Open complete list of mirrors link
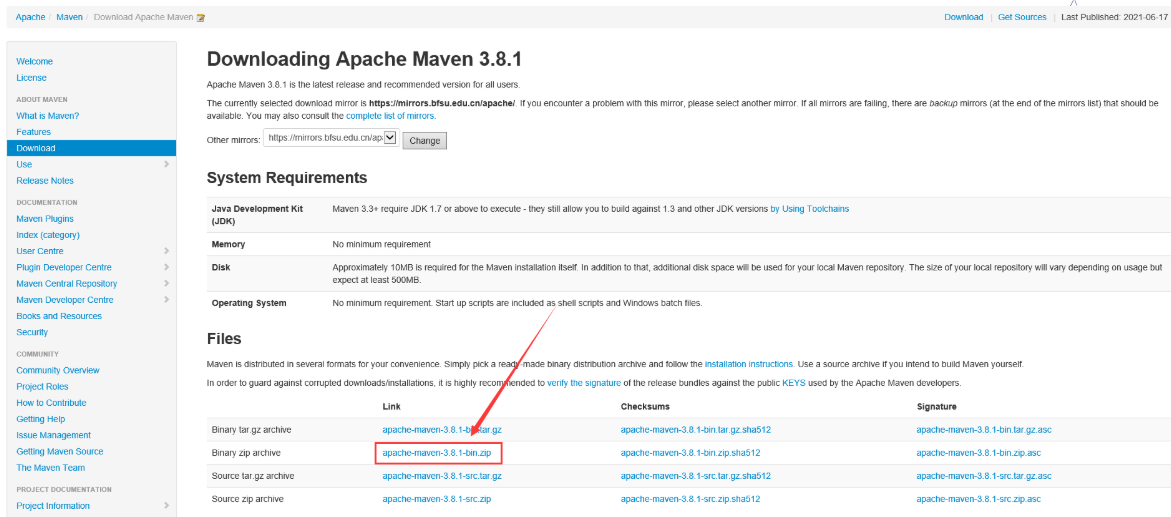Image resolution: width=1171 pixels, height=517 pixels. tap(391, 117)
